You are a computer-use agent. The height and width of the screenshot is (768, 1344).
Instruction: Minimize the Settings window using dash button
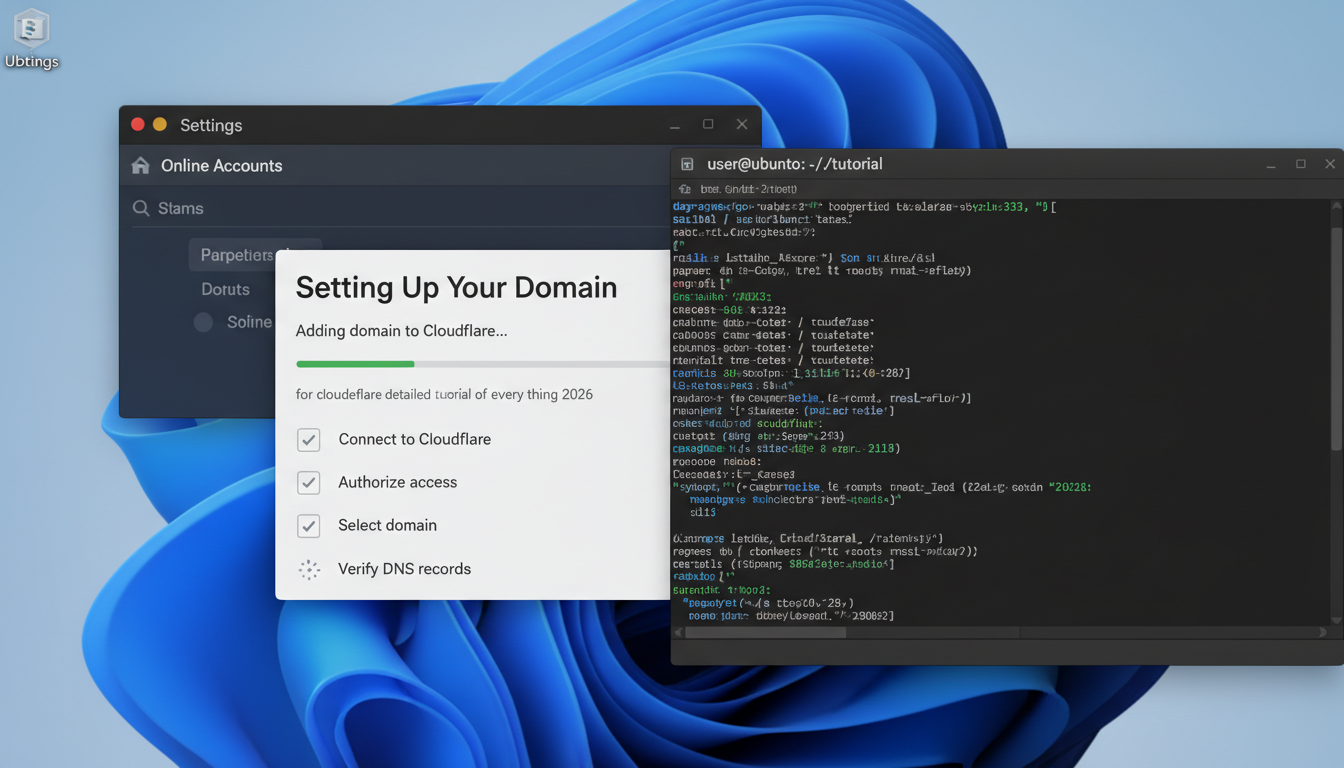(x=675, y=125)
